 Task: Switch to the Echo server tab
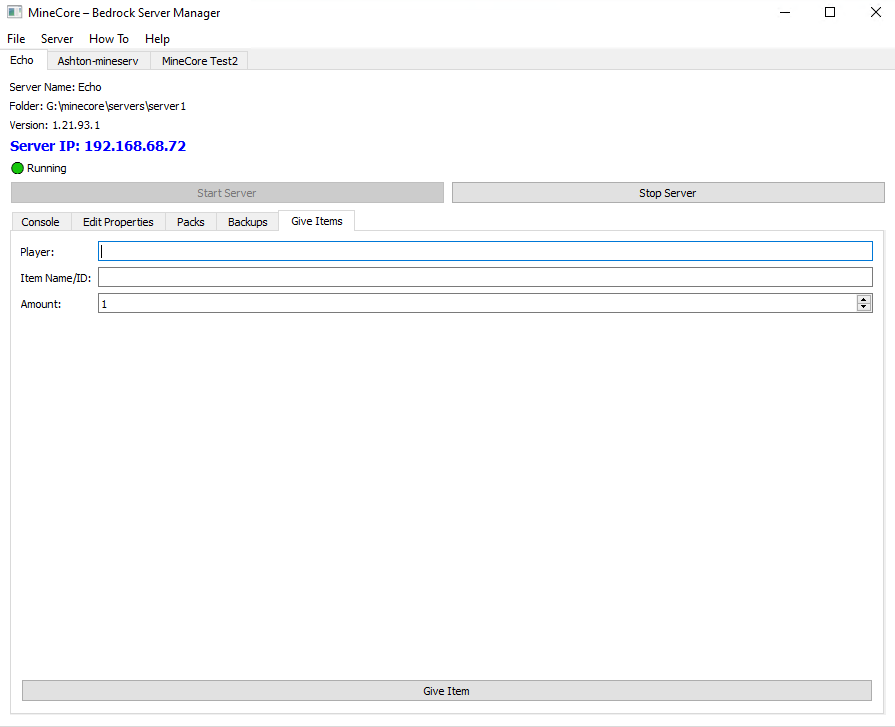22,60
